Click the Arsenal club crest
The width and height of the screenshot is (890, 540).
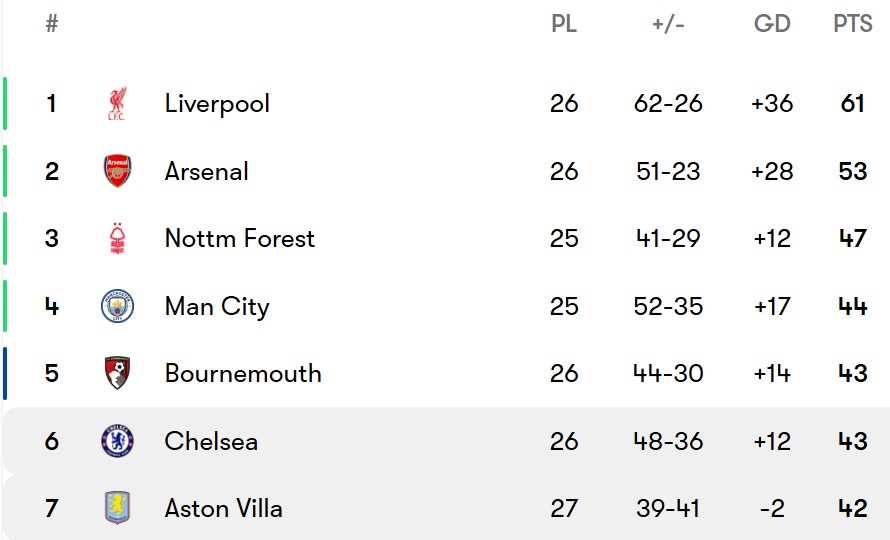(117, 171)
